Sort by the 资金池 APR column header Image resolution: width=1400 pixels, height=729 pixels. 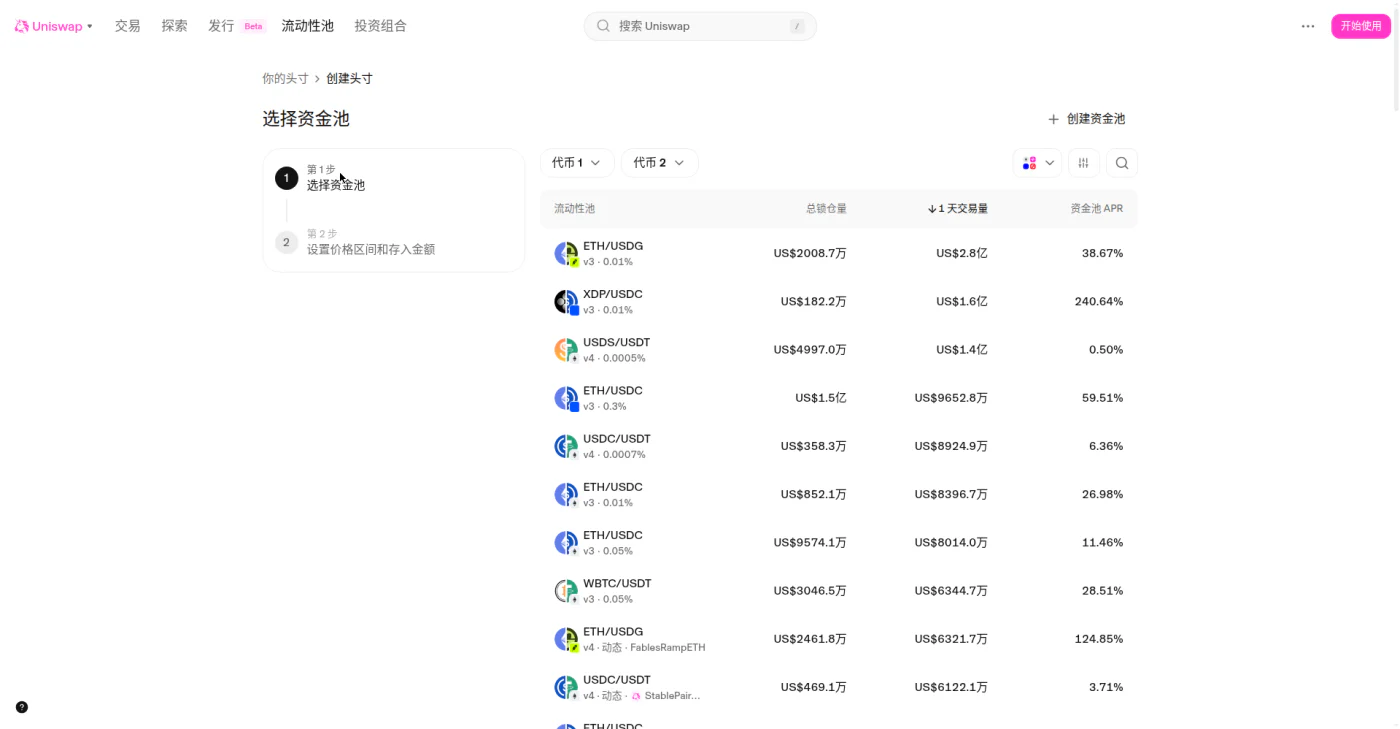pyautogui.click(x=1097, y=209)
